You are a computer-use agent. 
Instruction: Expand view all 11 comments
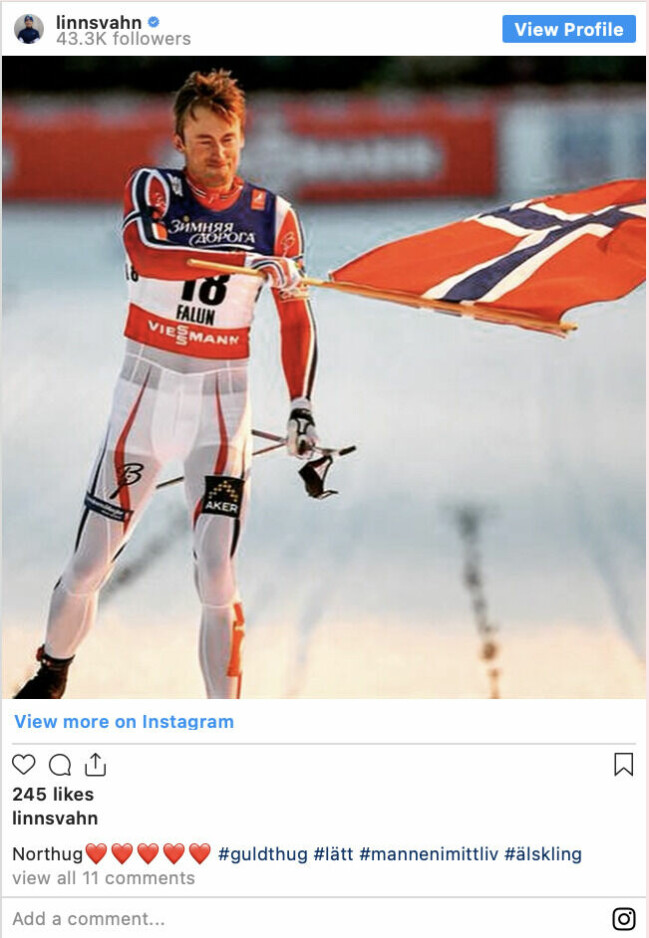coord(103,878)
